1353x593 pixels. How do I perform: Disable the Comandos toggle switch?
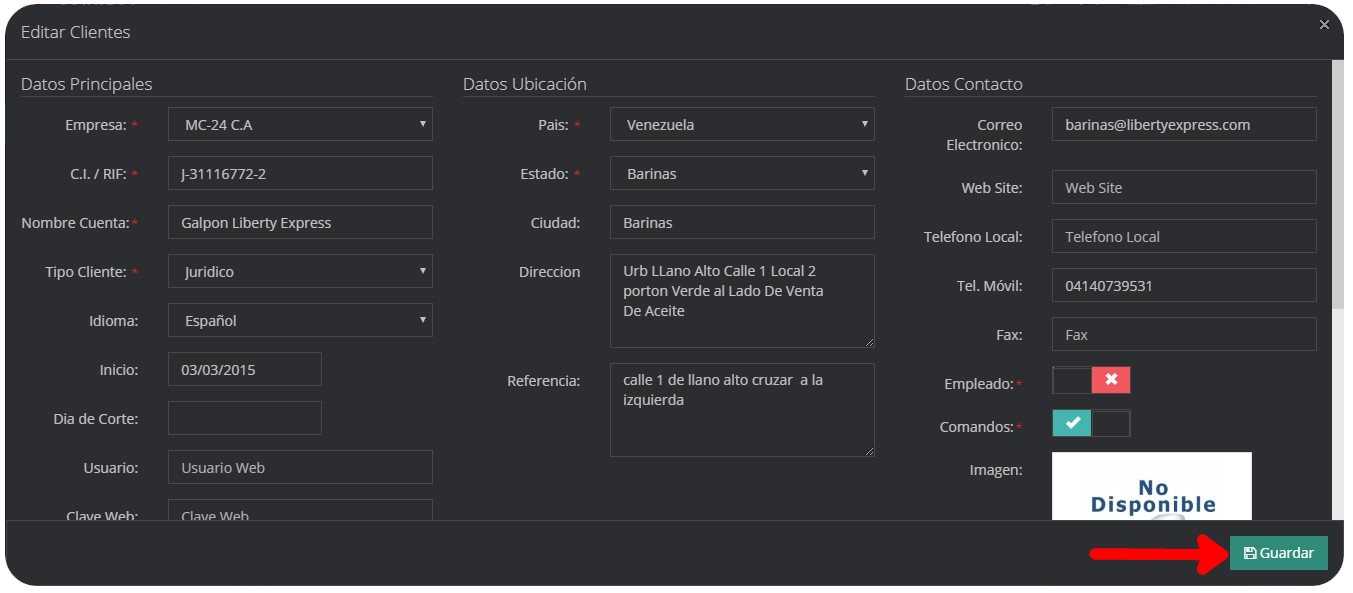[x=1110, y=422]
